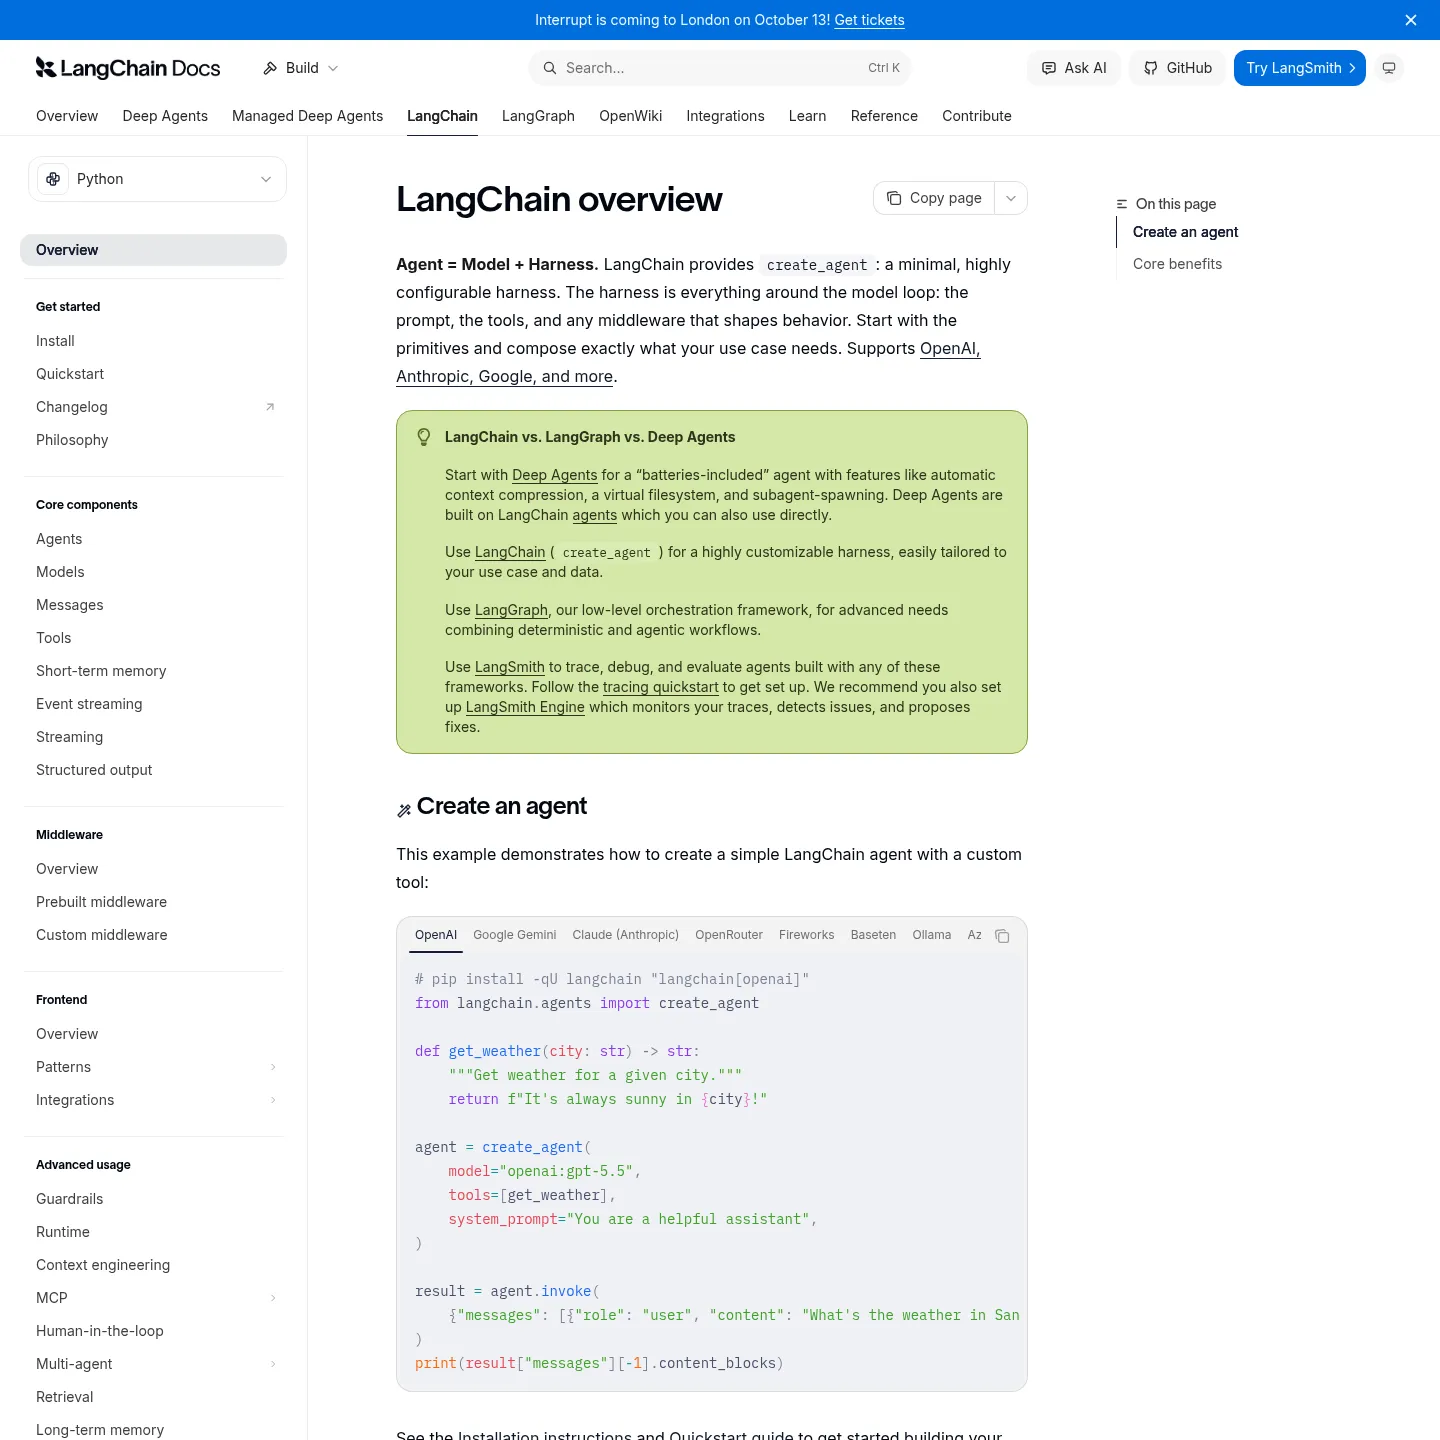Open Guardrails in the sidebar
Image resolution: width=1440 pixels, height=1440 pixels.
click(155, 1199)
